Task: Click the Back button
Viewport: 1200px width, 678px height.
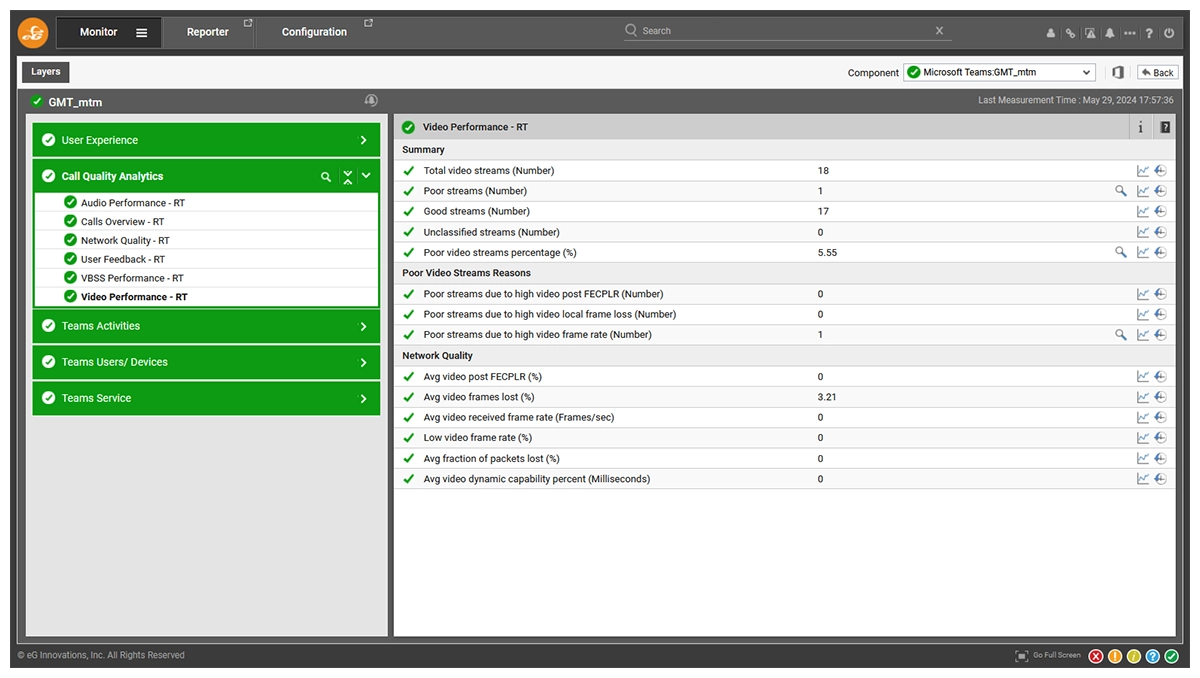Action: pos(1157,72)
